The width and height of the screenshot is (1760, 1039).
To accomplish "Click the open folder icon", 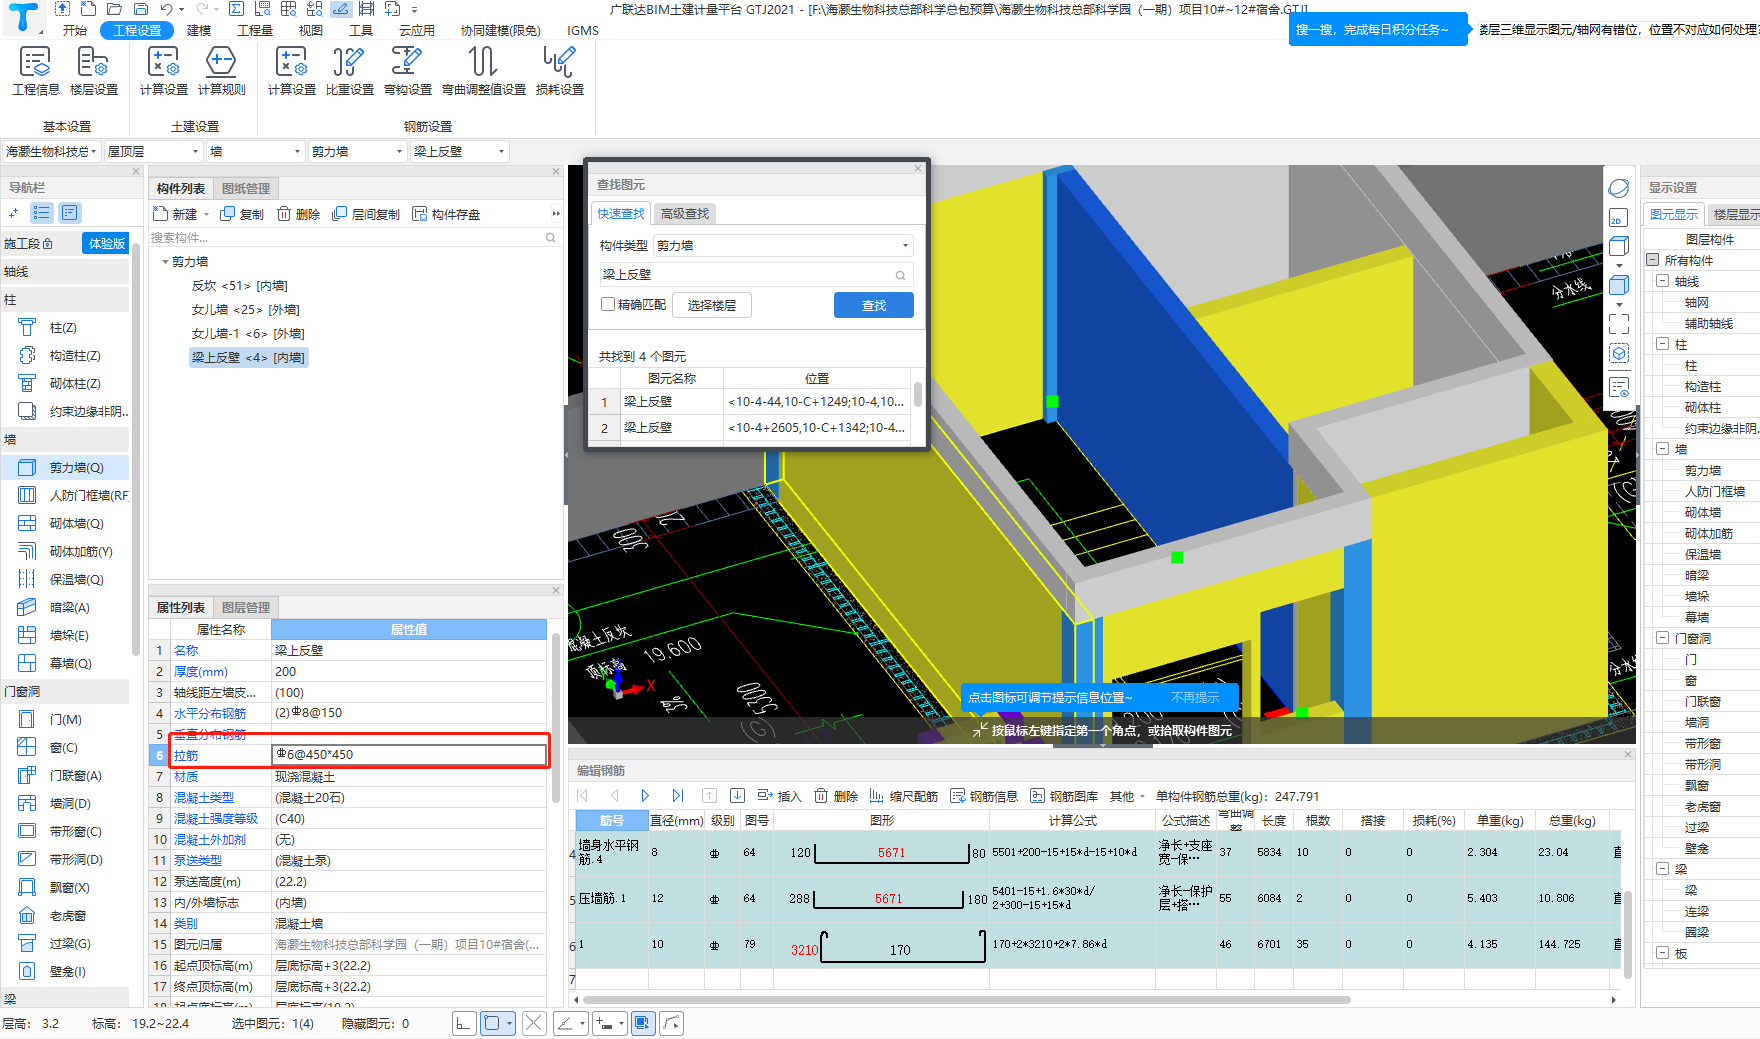I will (114, 9).
